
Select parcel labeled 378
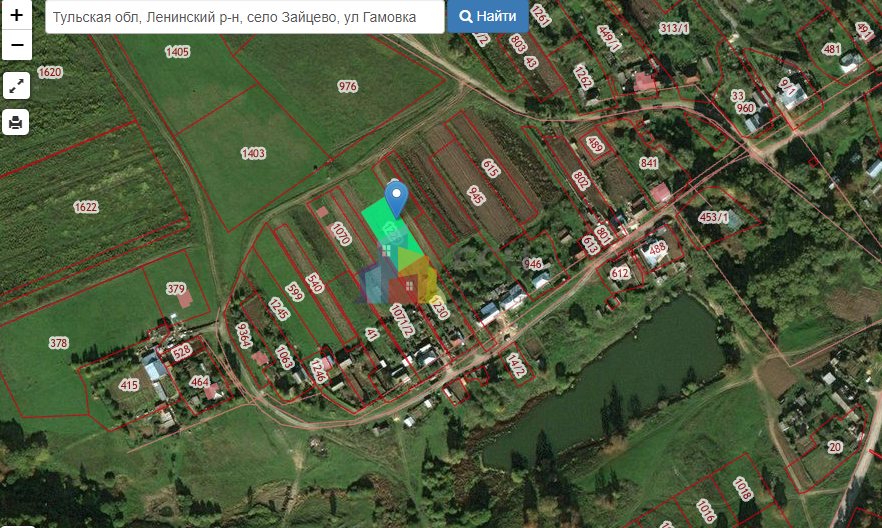pyautogui.click(x=58, y=343)
